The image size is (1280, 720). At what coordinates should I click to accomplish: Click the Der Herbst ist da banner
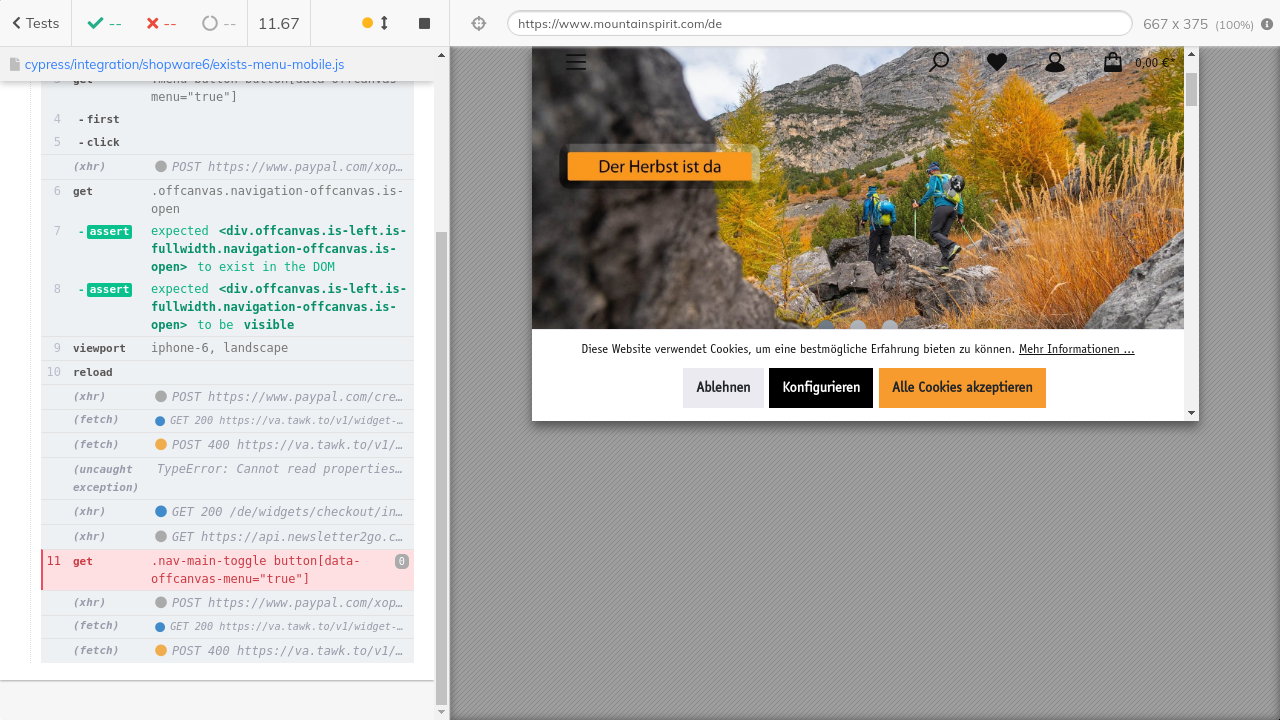(659, 167)
